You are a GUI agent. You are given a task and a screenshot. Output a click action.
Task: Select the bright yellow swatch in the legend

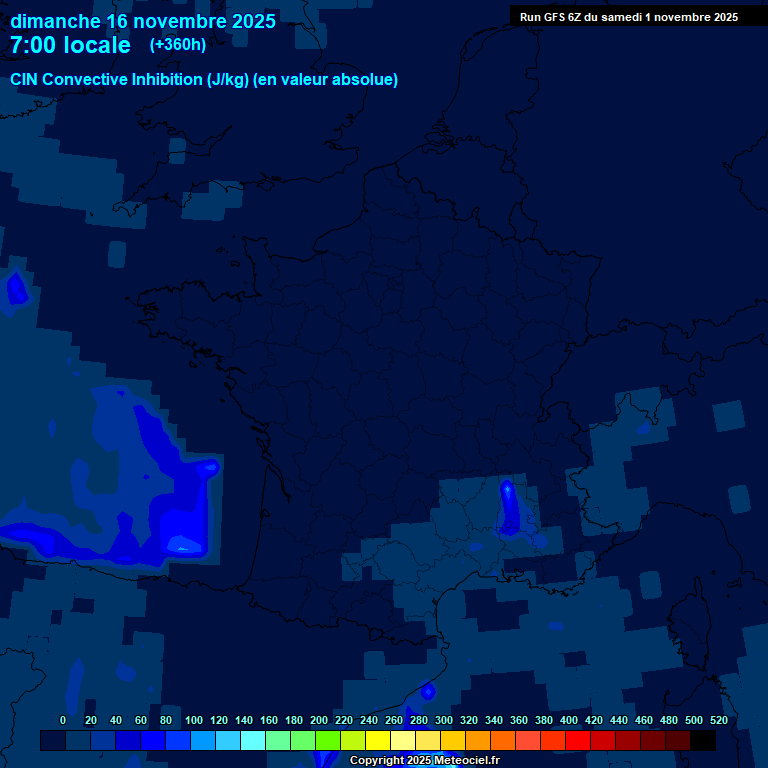pyautogui.click(x=377, y=741)
